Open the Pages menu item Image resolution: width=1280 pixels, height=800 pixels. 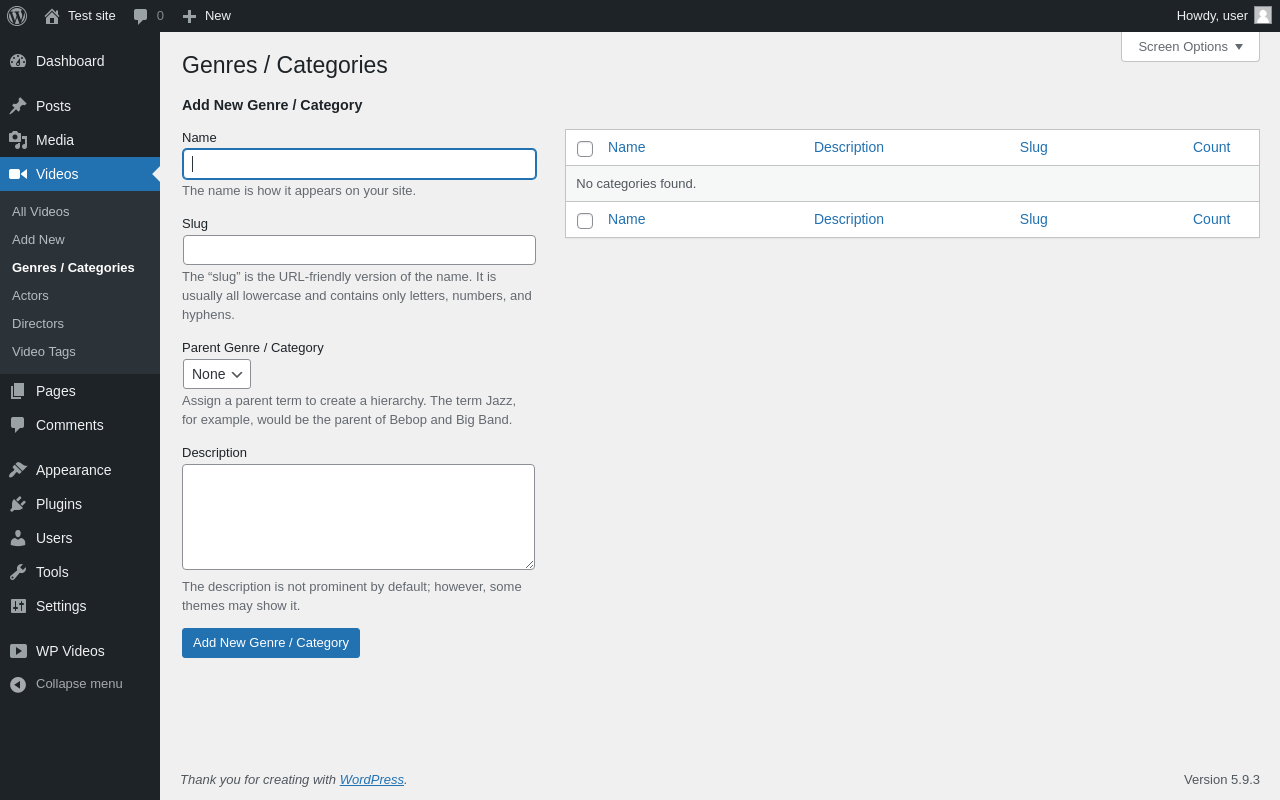(x=80, y=391)
